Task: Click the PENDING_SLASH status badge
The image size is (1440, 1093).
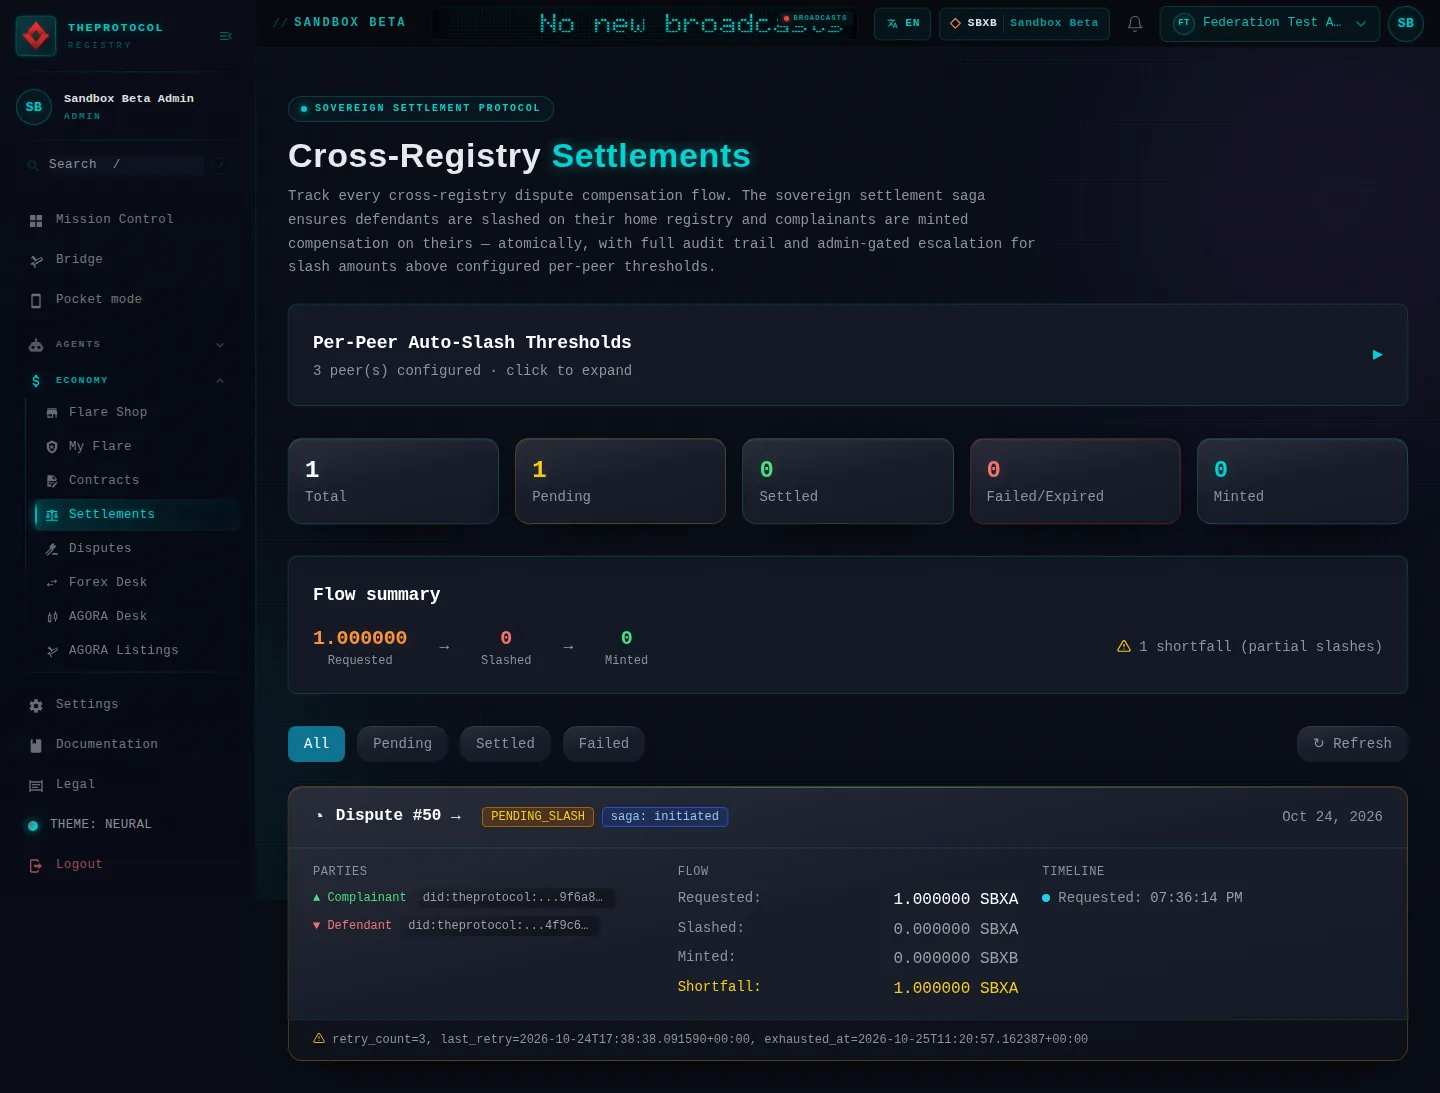Action: (538, 817)
